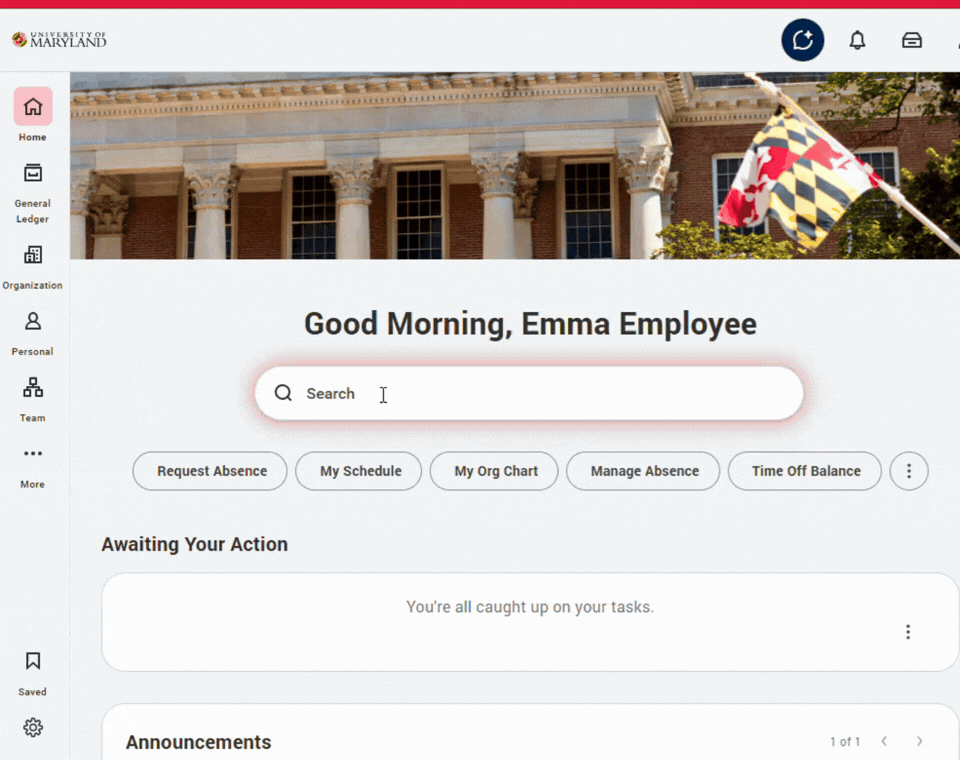This screenshot has height=760, width=960.
Task: Open the notifications bell
Action: point(857,40)
